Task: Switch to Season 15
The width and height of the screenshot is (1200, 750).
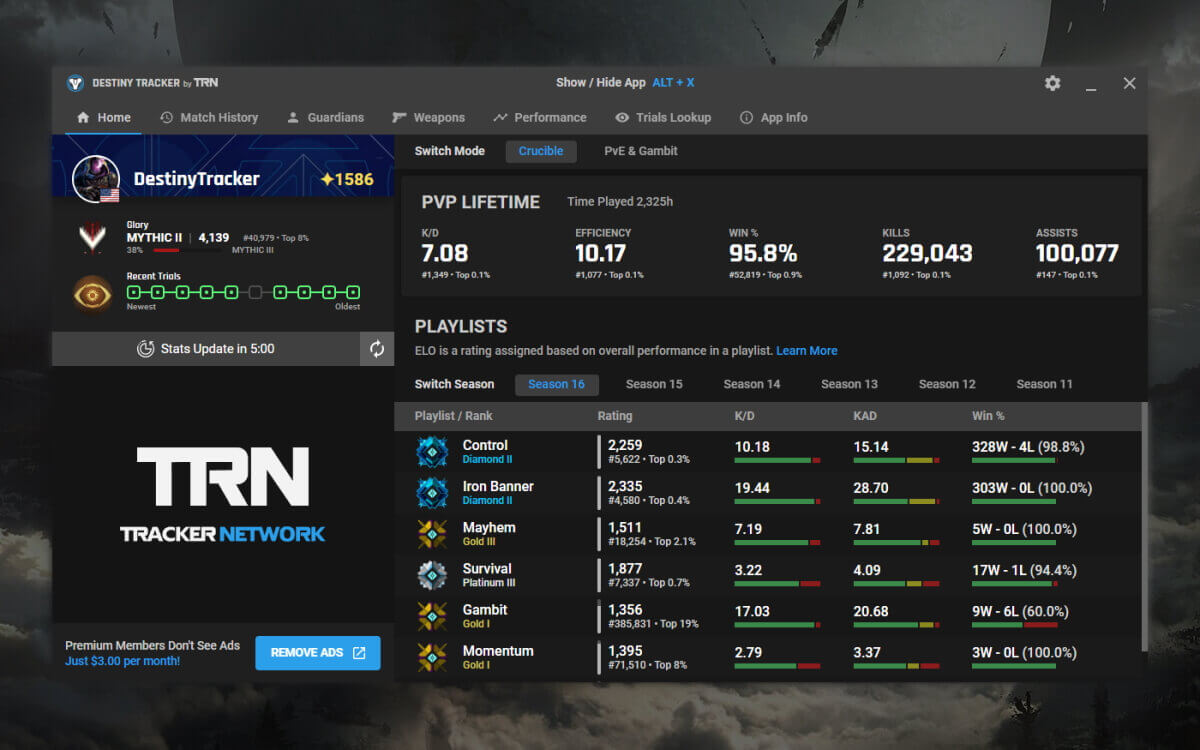Action: (x=654, y=384)
